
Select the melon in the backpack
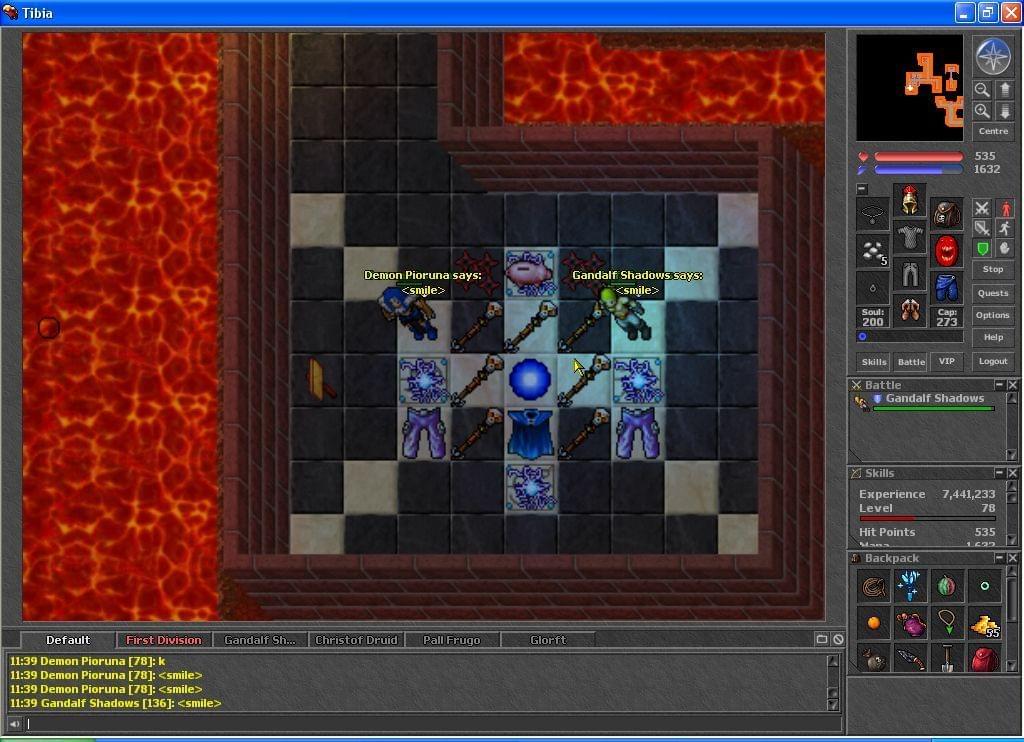[946, 586]
